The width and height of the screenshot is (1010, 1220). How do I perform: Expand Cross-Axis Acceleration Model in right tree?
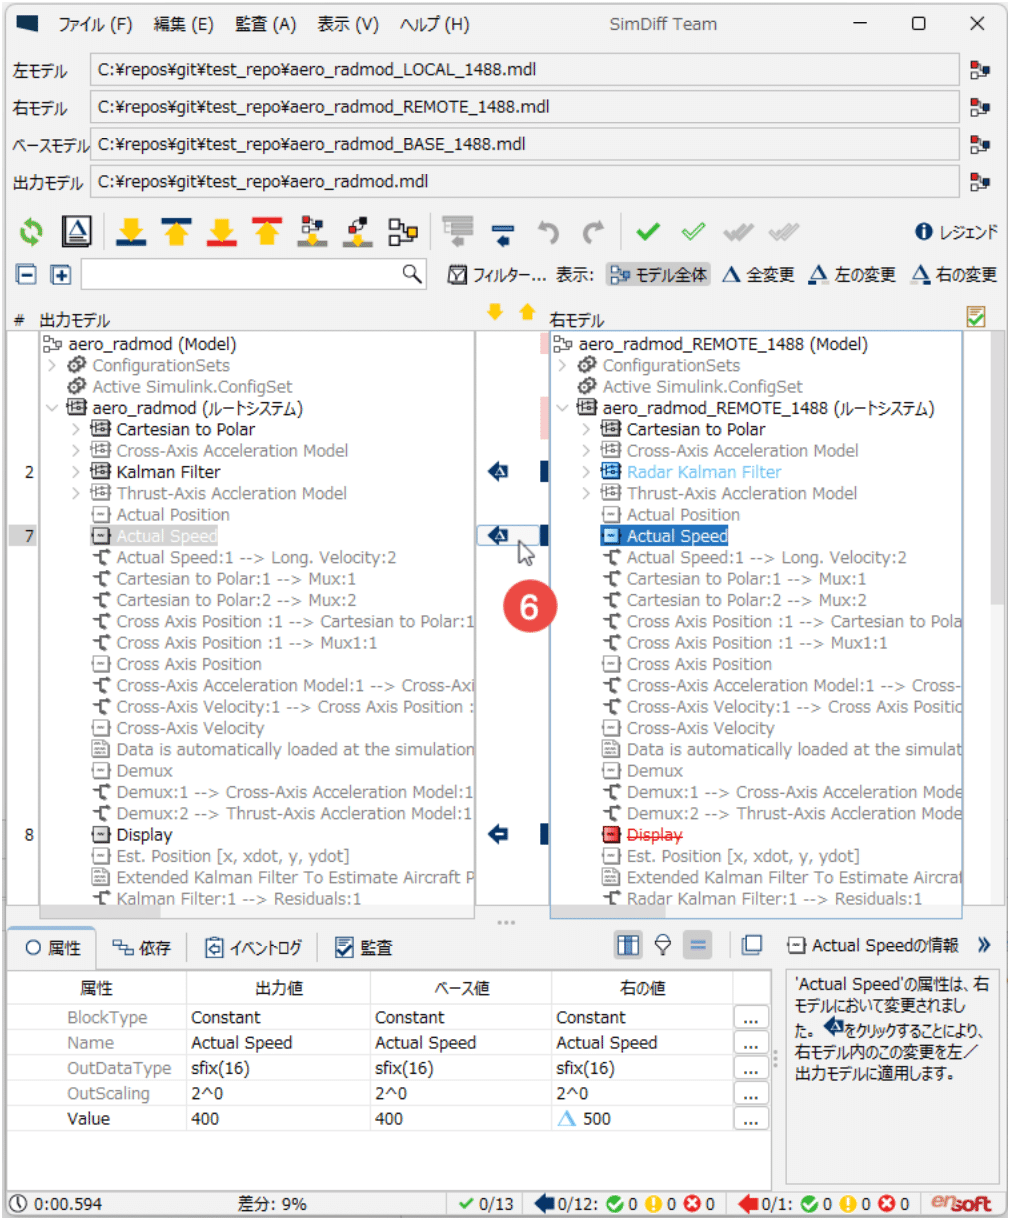pyautogui.click(x=586, y=450)
